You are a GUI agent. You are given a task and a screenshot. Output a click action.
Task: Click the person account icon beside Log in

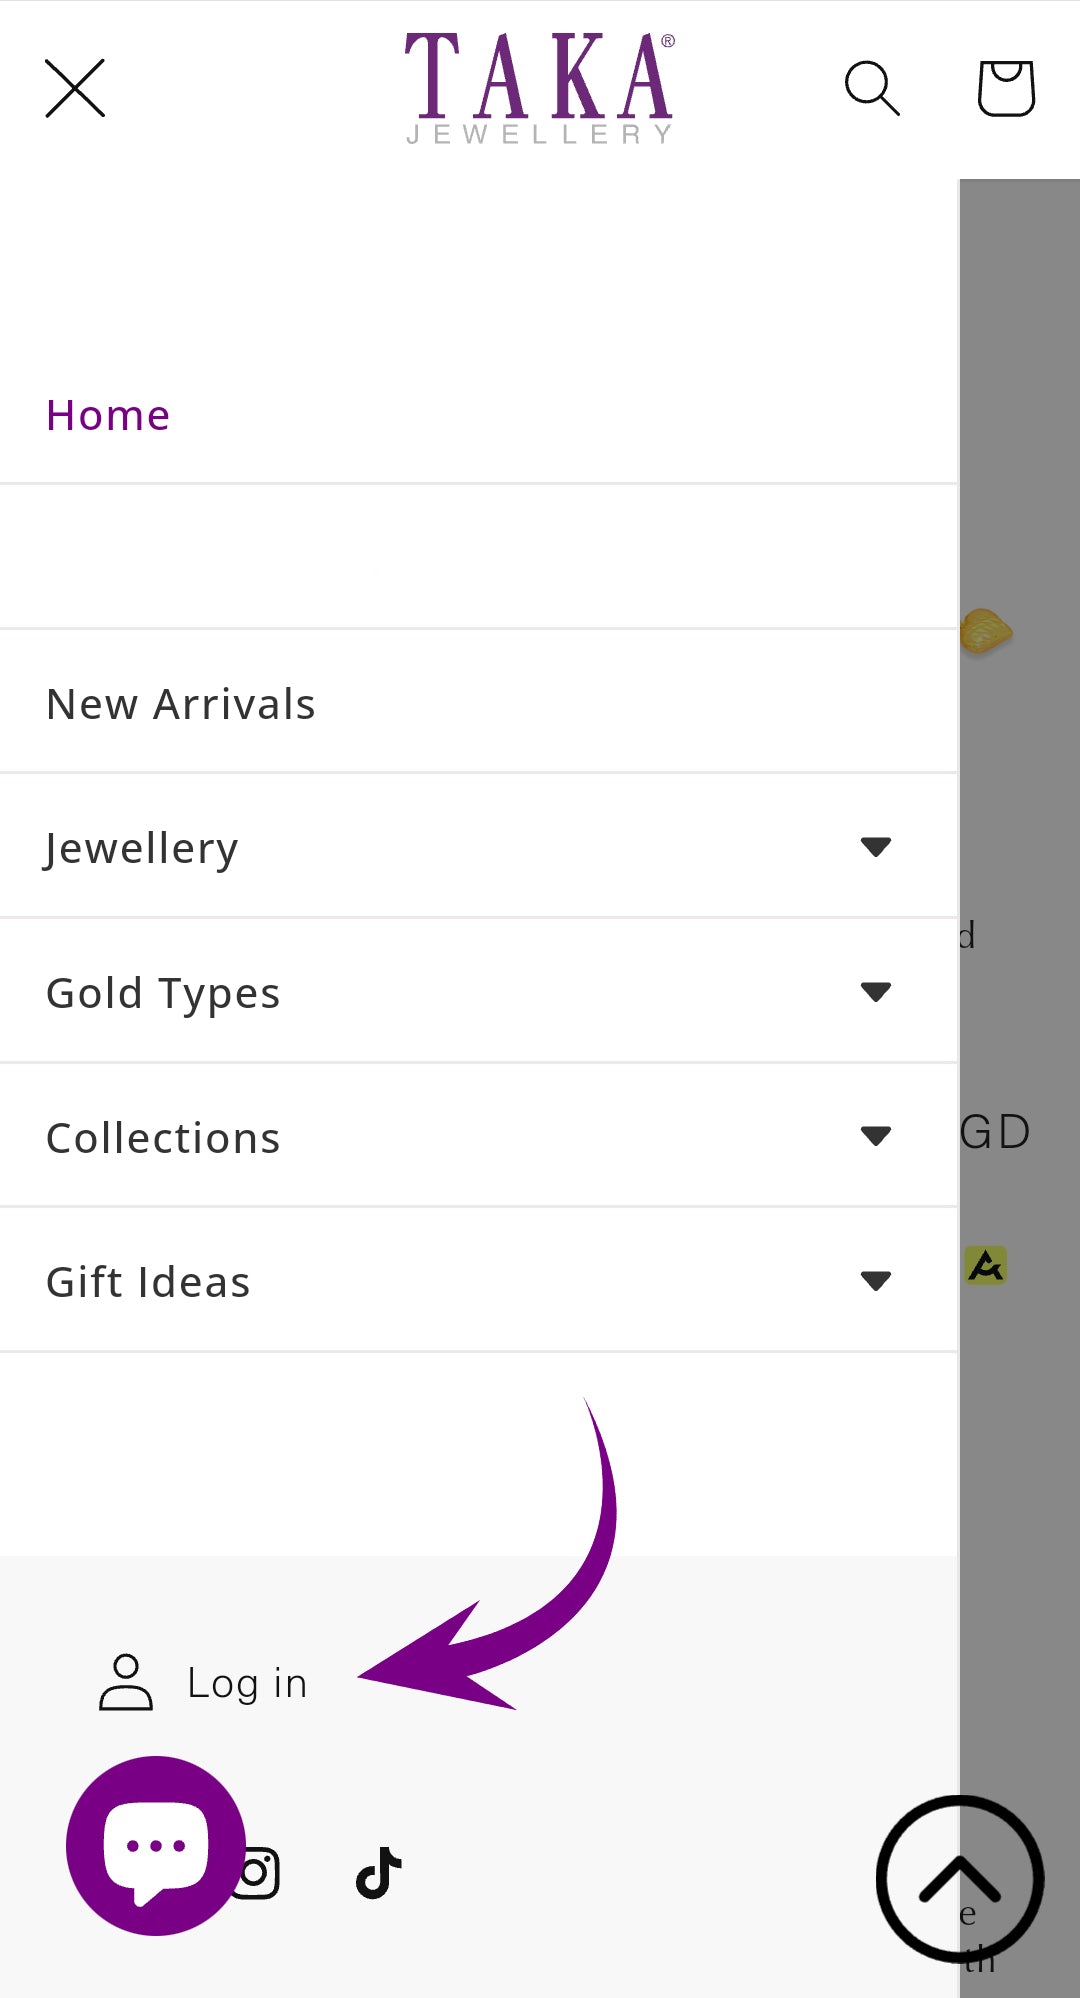coord(126,1682)
